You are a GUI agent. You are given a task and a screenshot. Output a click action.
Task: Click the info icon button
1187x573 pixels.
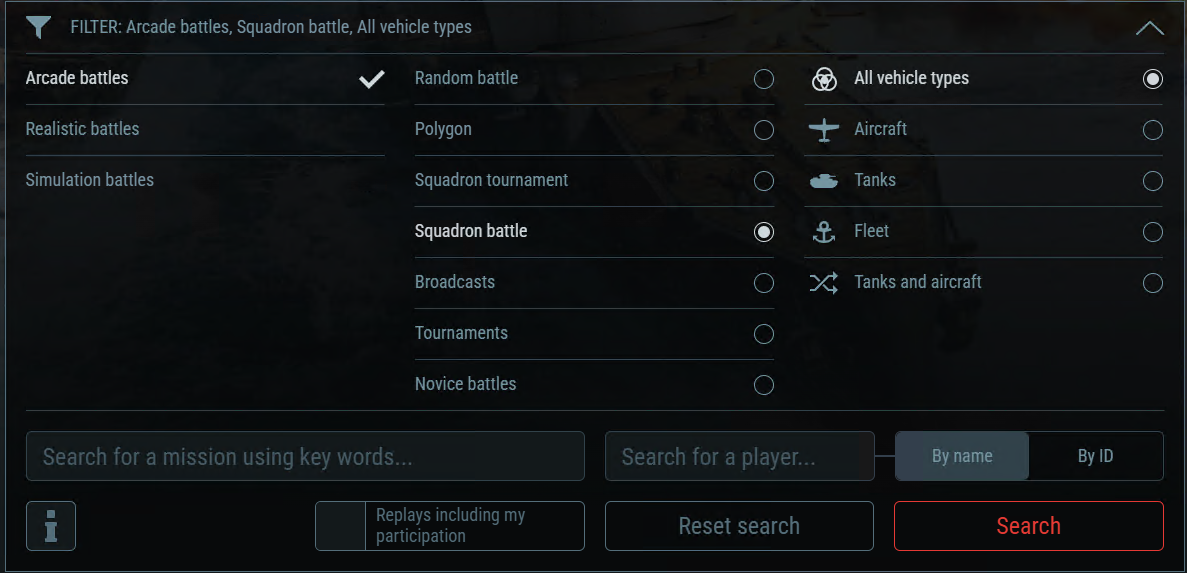51,525
